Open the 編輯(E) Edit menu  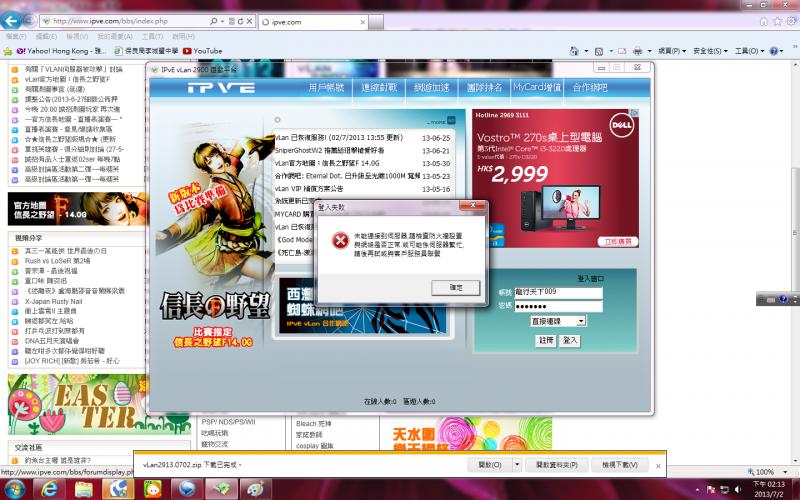46,36
